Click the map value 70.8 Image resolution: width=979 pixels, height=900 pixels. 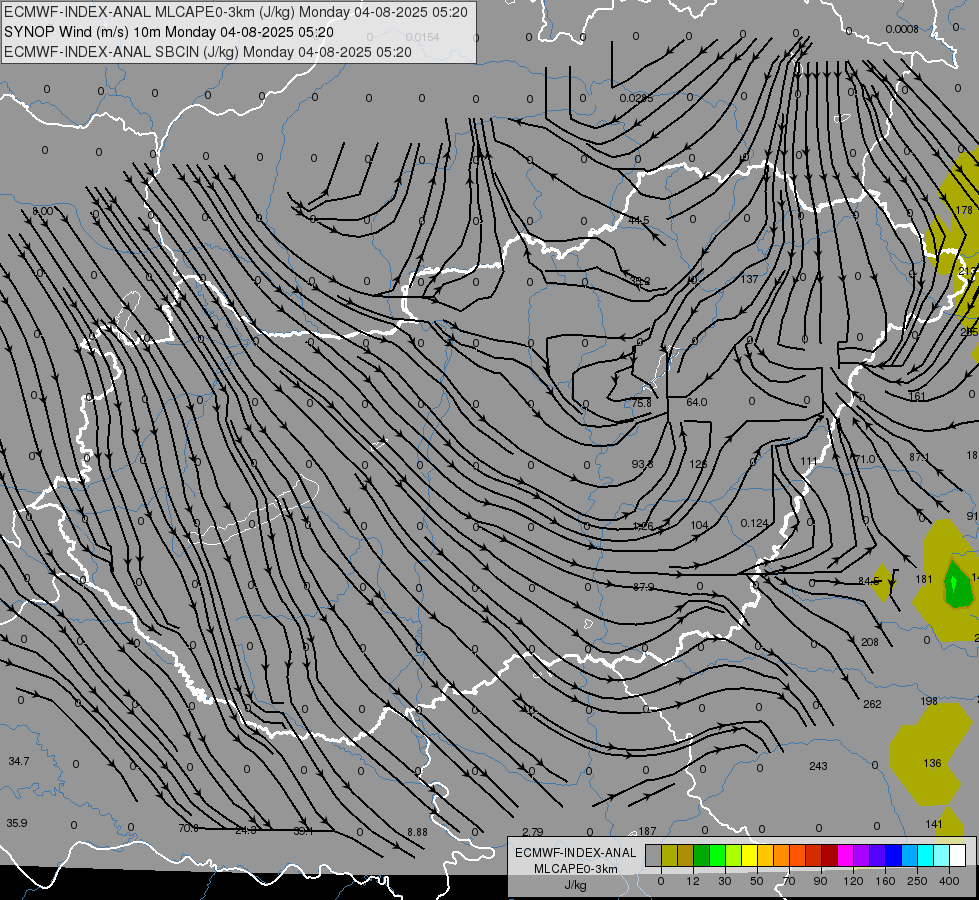tap(188, 828)
